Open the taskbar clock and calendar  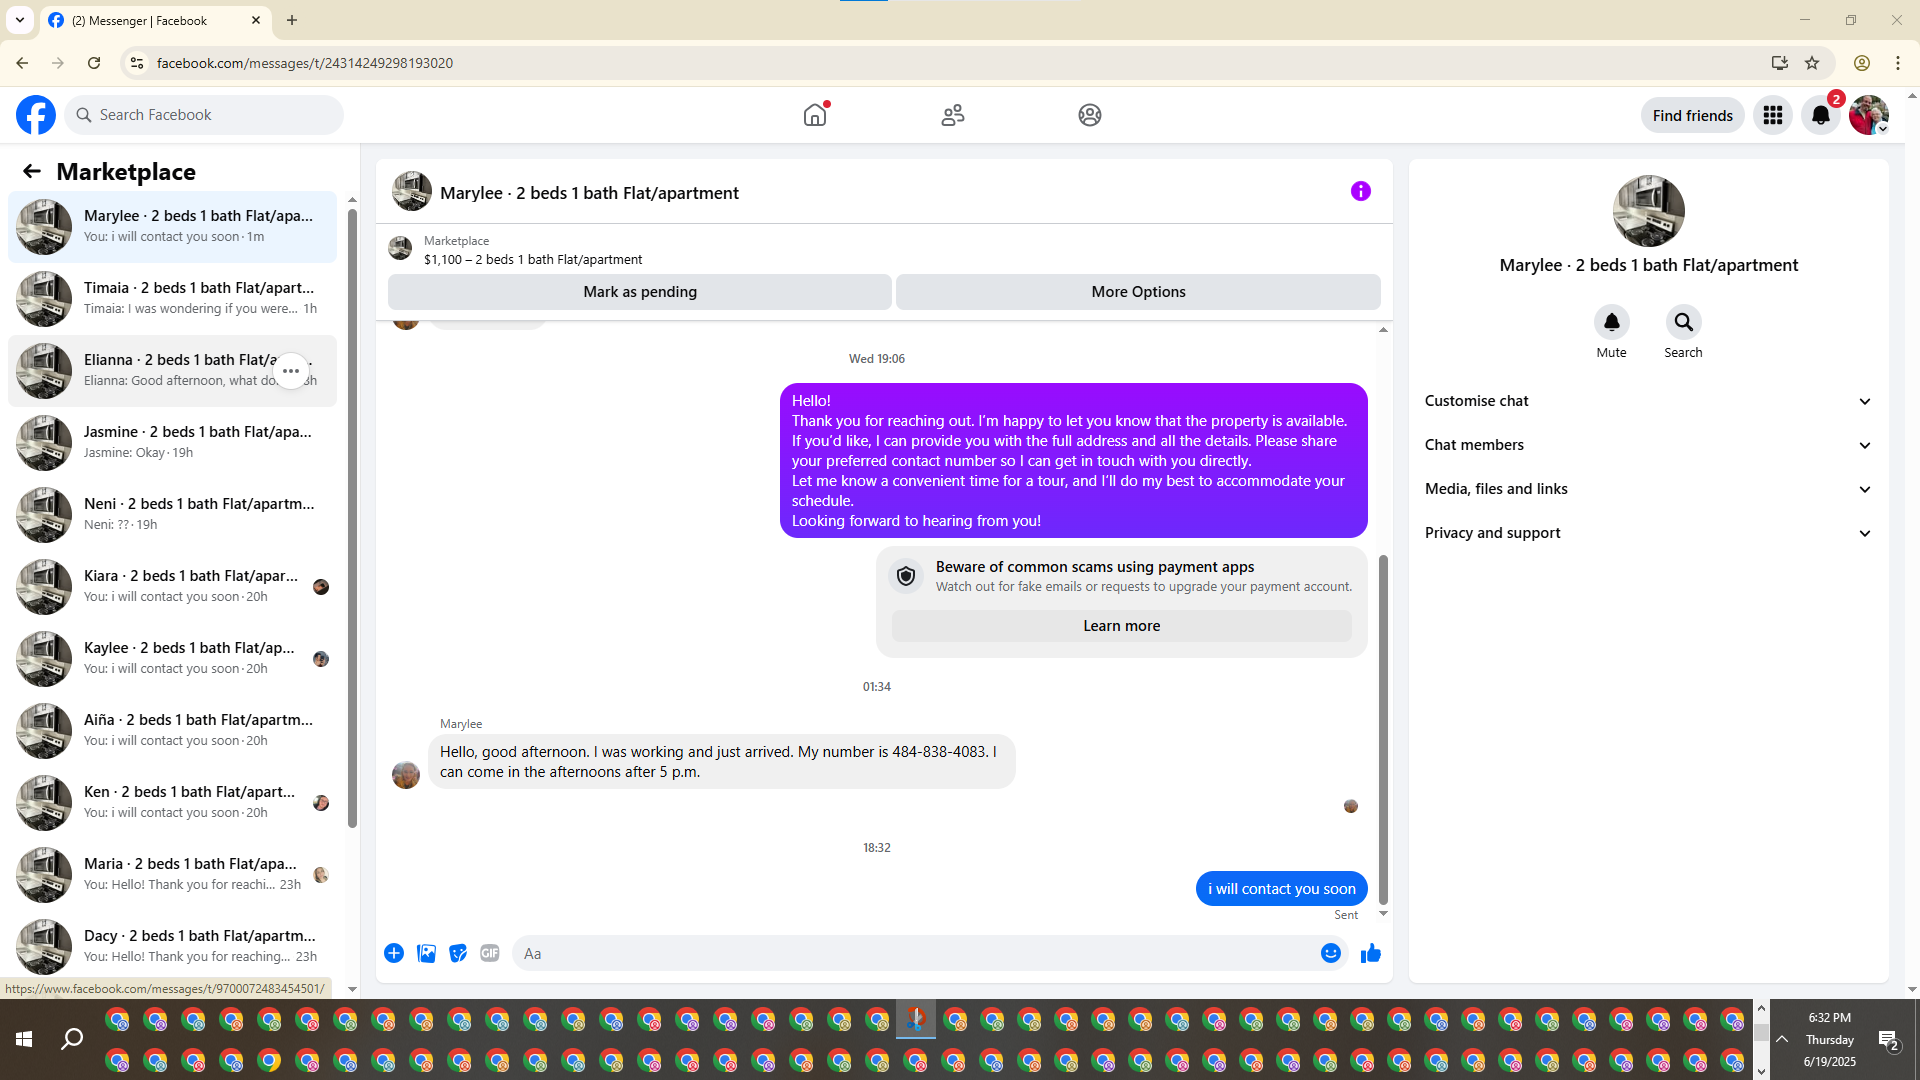pyautogui.click(x=1830, y=1040)
